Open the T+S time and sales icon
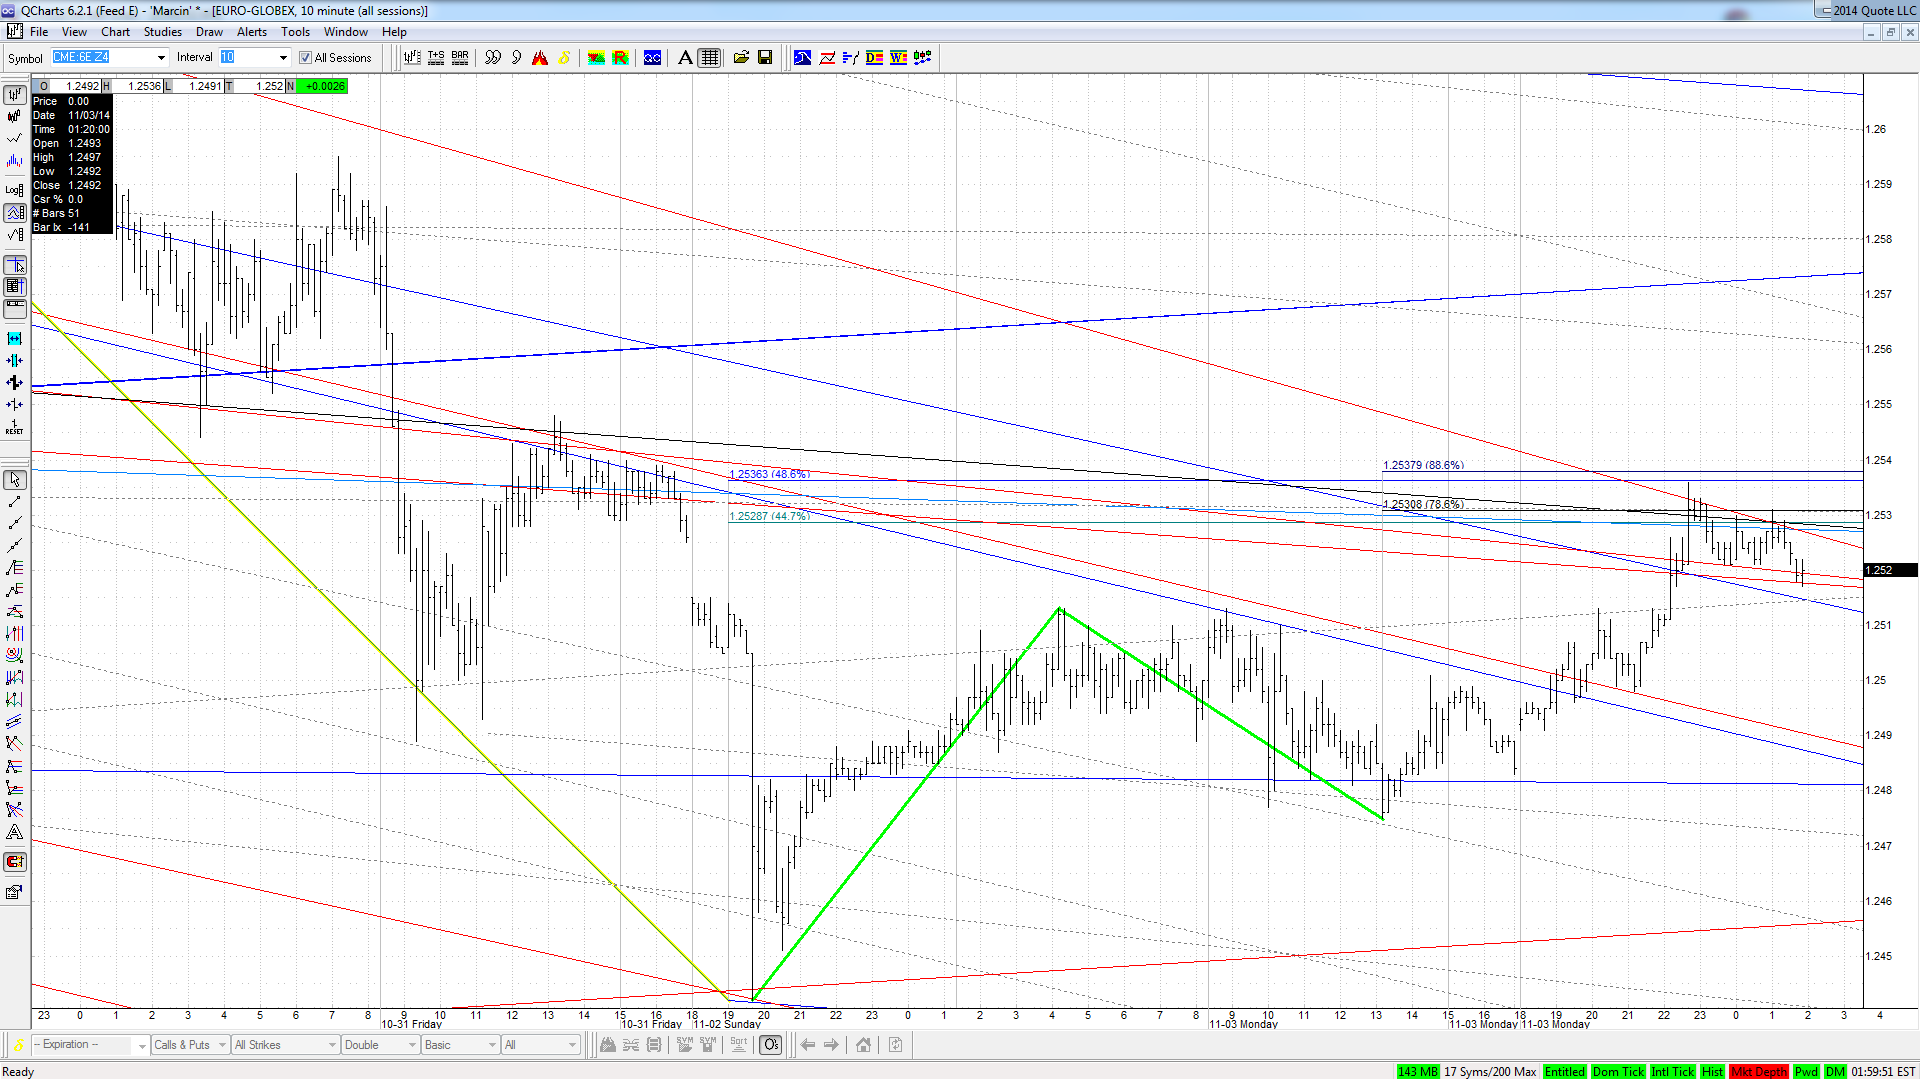Viewport: 1920px width, 1080px height. point(436,58)
